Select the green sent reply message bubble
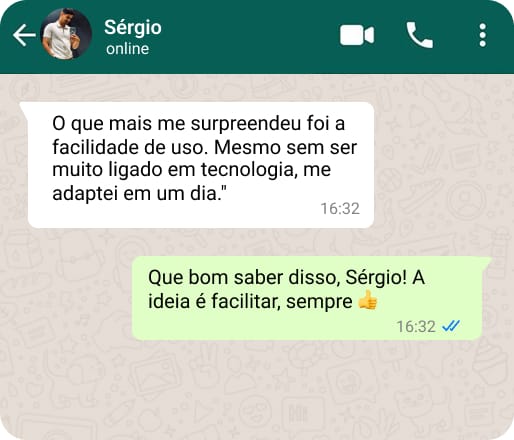514x440 pixels. pyautogui.click(x=311, y=298)
